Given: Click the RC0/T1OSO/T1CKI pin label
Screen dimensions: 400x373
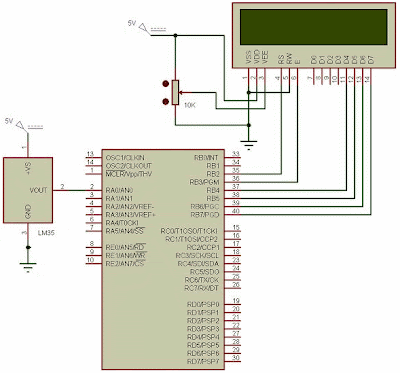Looking at the screenshot, I should (x=189, y=231).
